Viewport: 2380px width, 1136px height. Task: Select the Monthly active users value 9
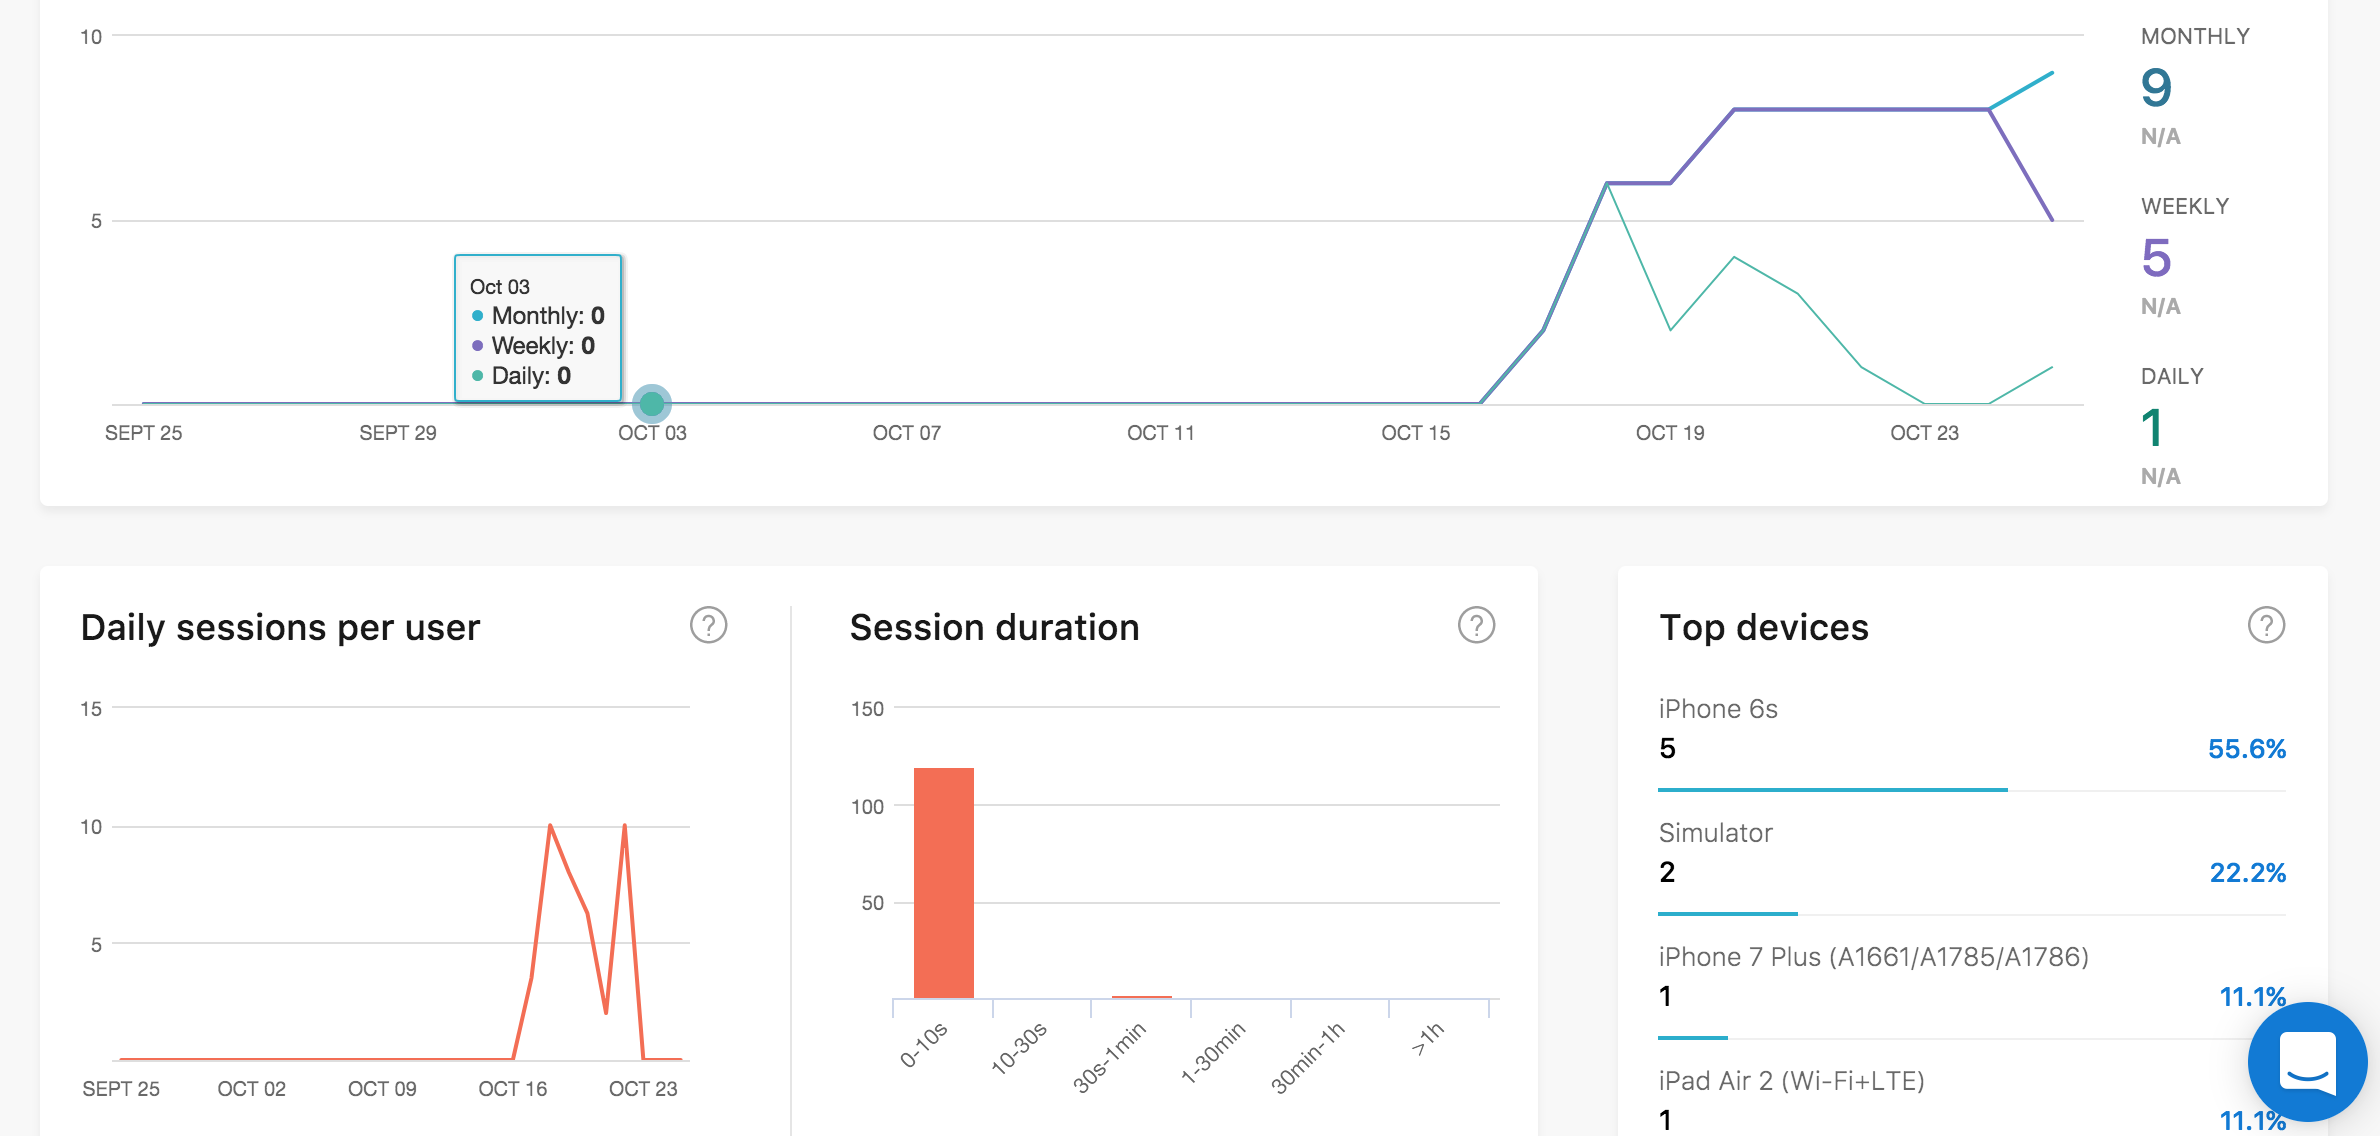click(2156, 88)
